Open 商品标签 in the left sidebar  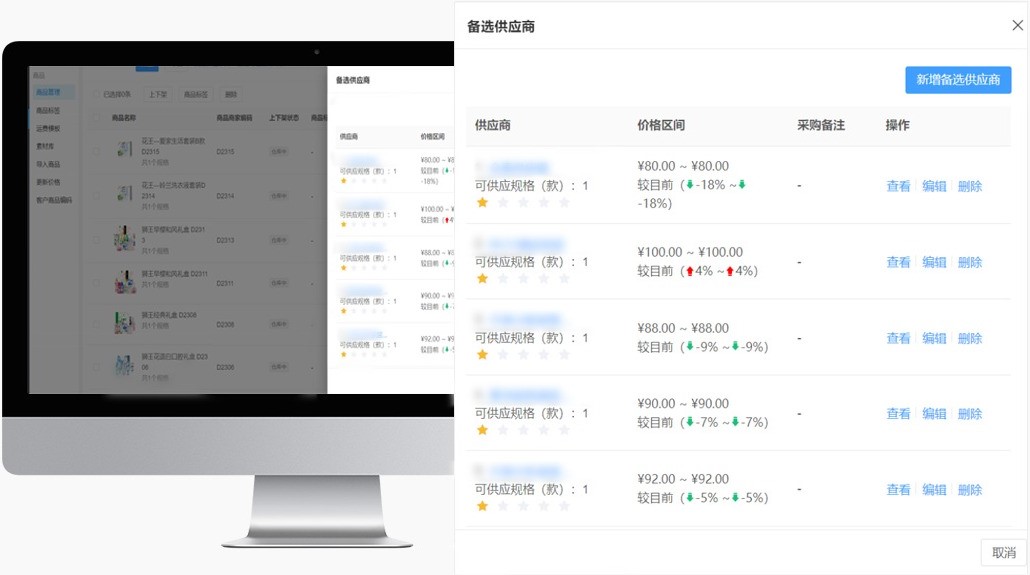coord(48,110)
